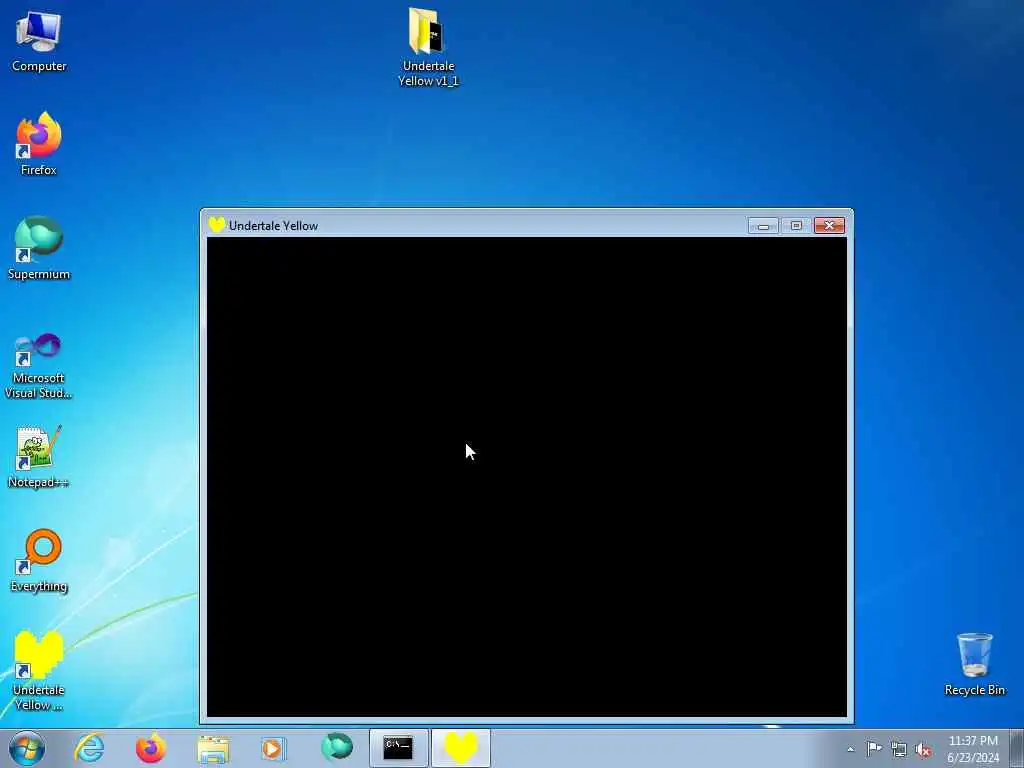Open the clock showing 11:37 PM
Viewport: 1024px width, 768px height.
point(973,749)
